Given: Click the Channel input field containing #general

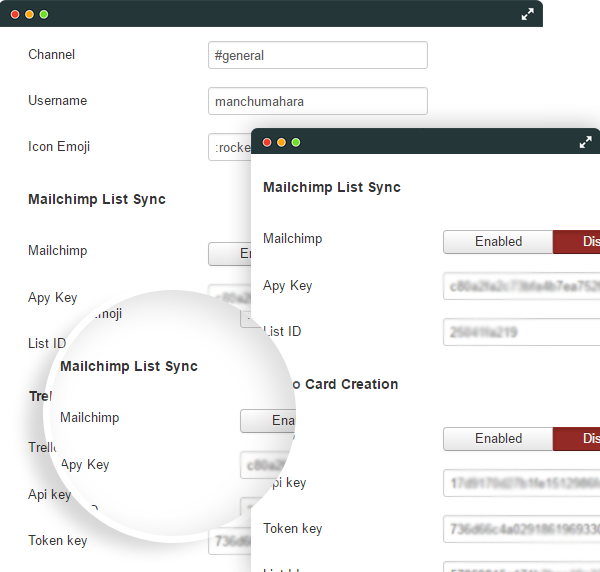Looking at the screenshot, I should tap(318, 55).
